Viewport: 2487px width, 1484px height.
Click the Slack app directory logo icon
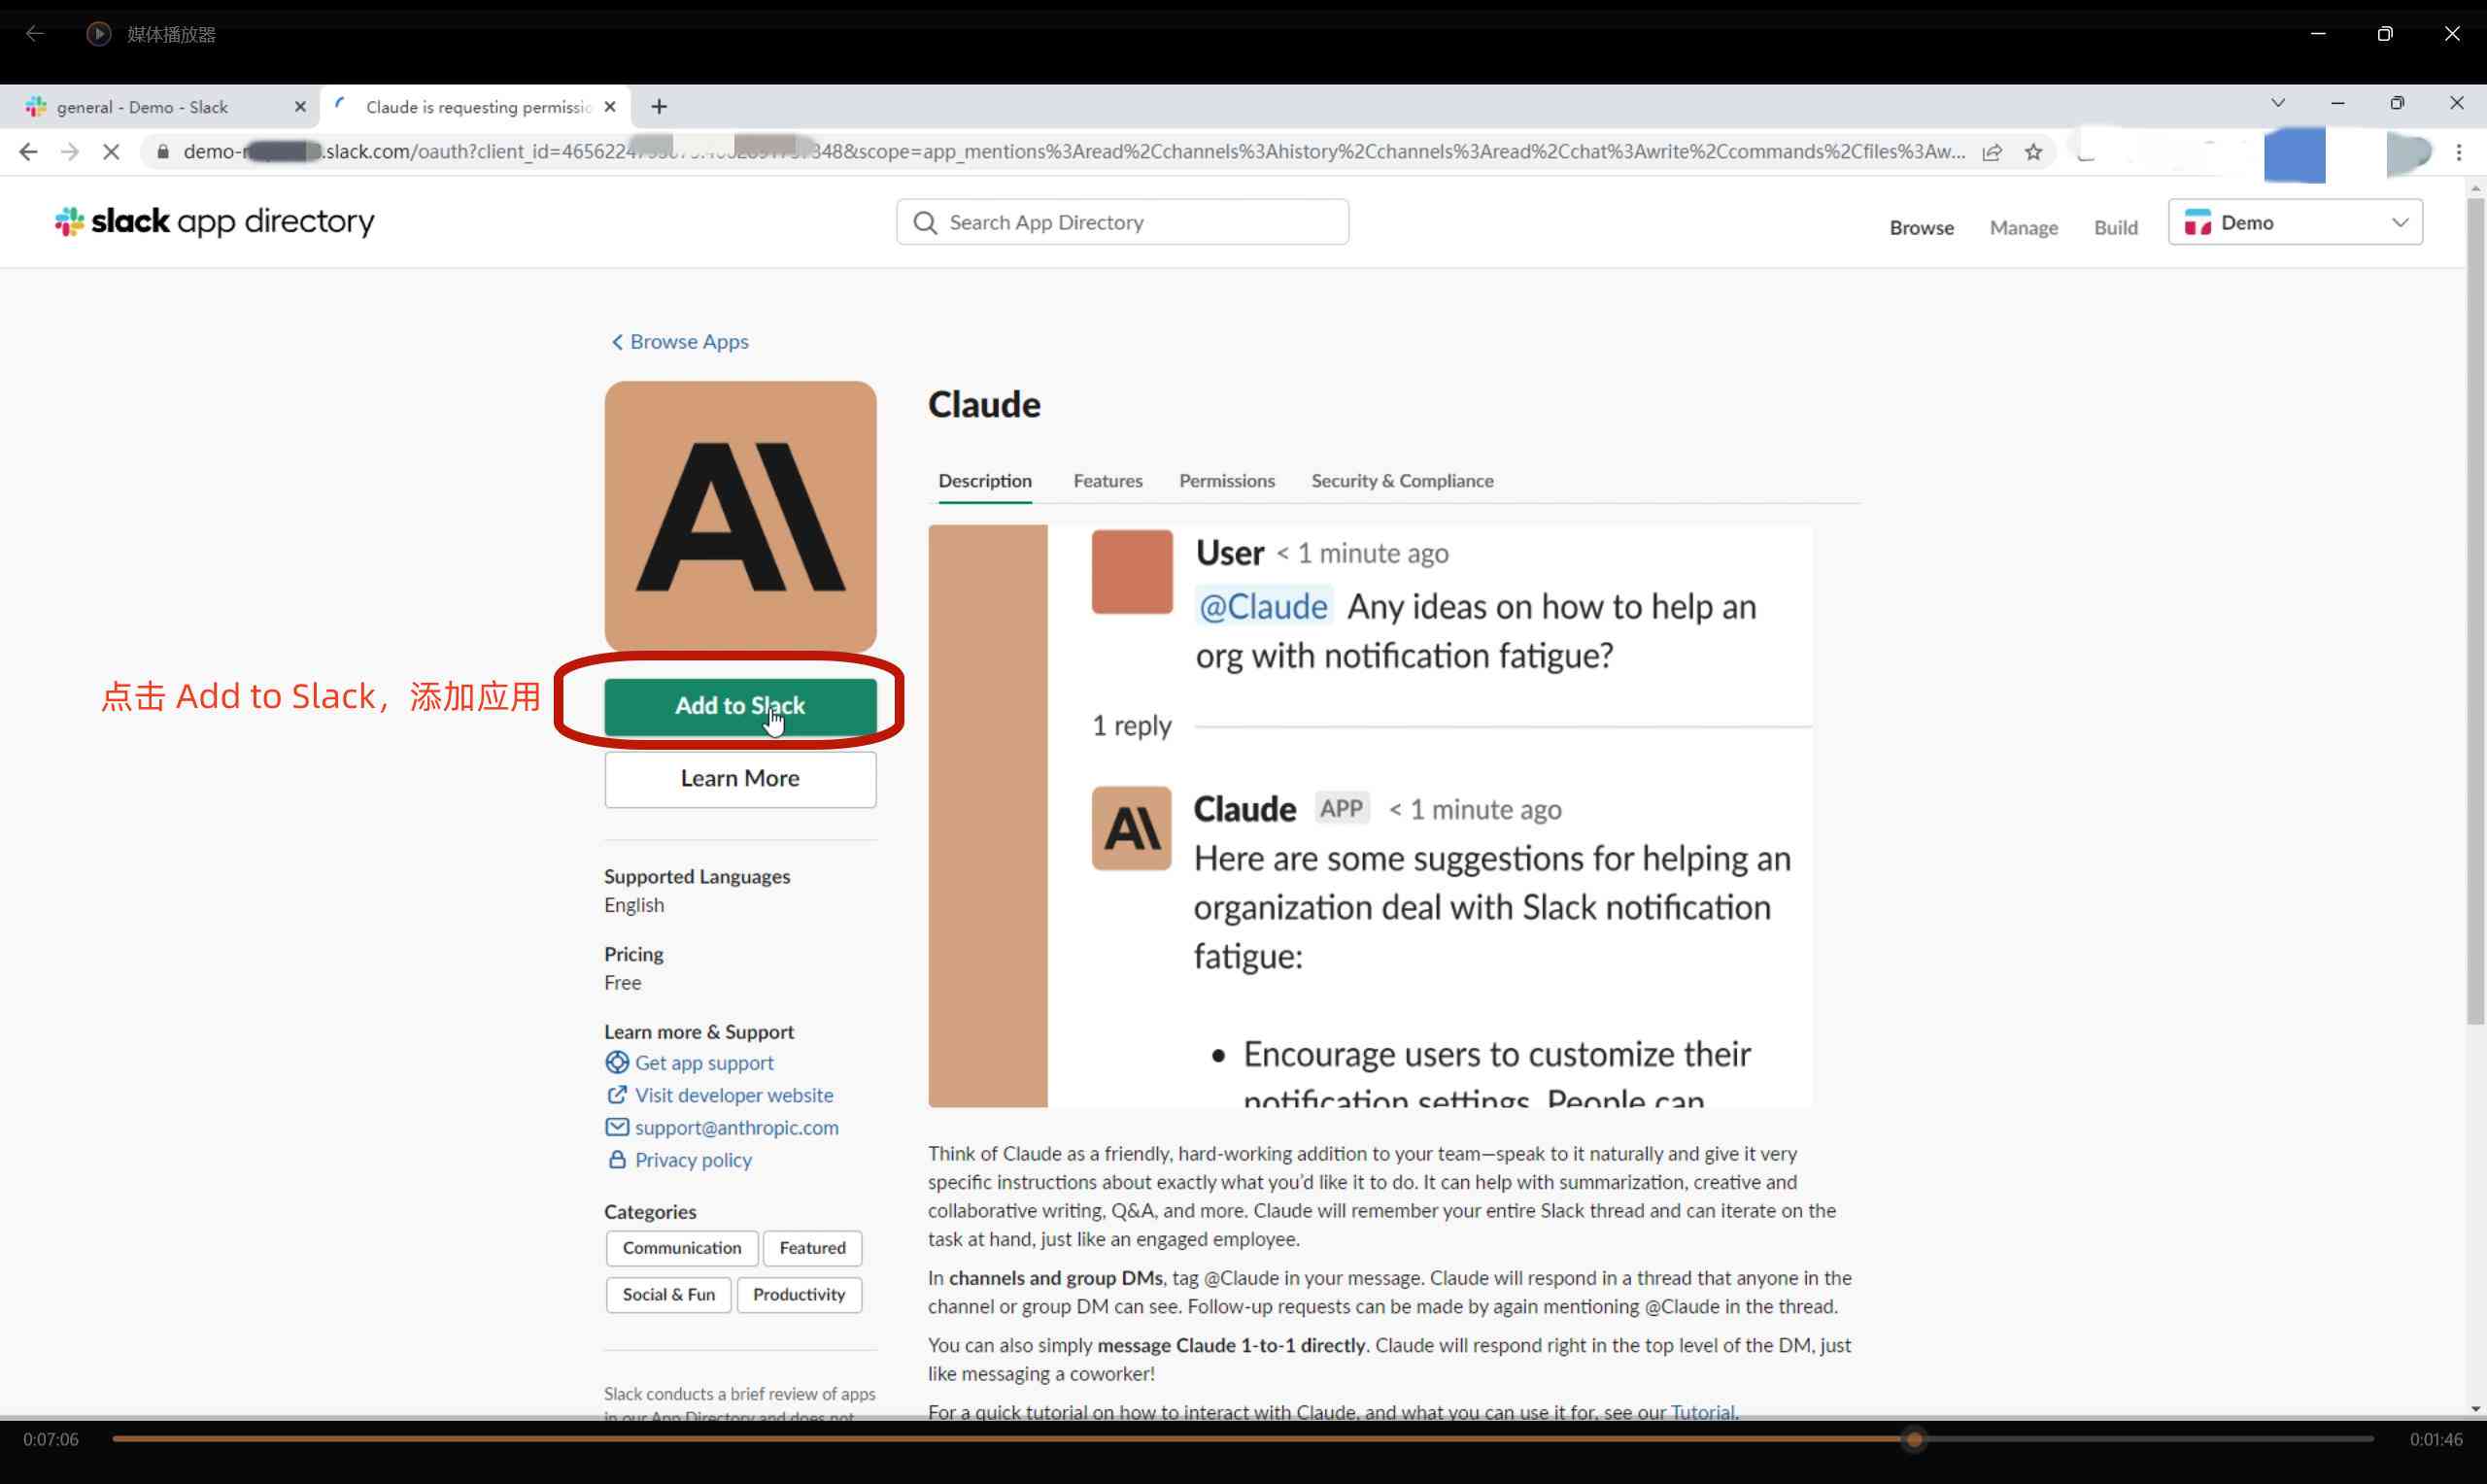(67, 219)
